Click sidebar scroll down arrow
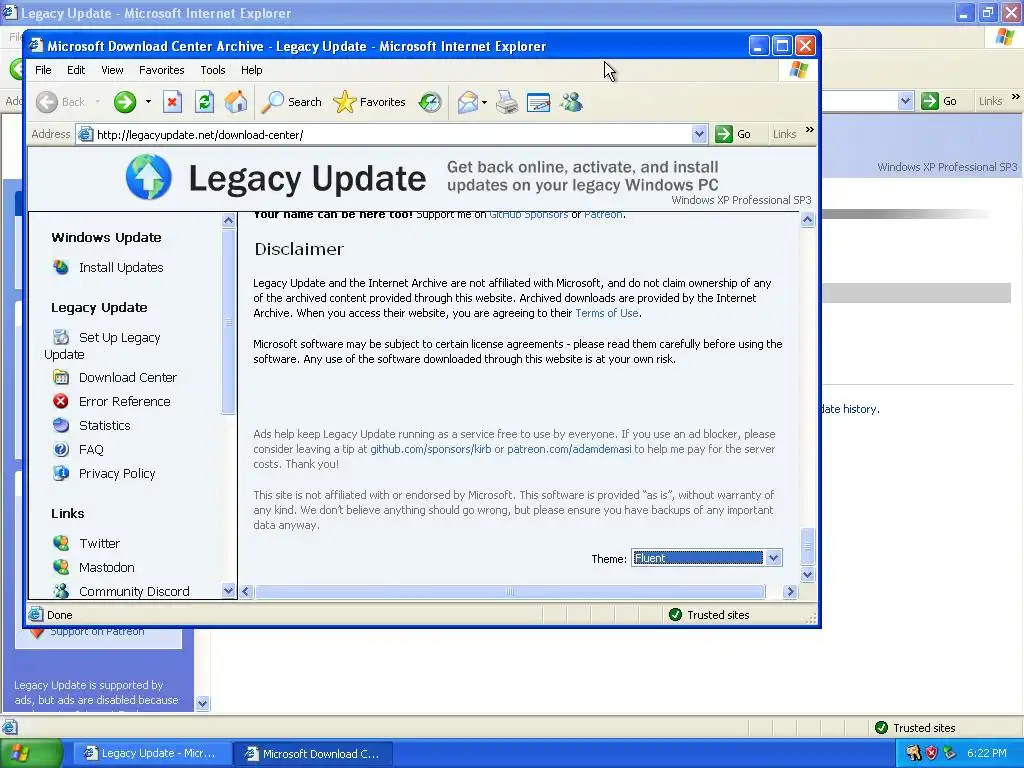The width and height of the screenshot is (1024, 768). (228, 590)
